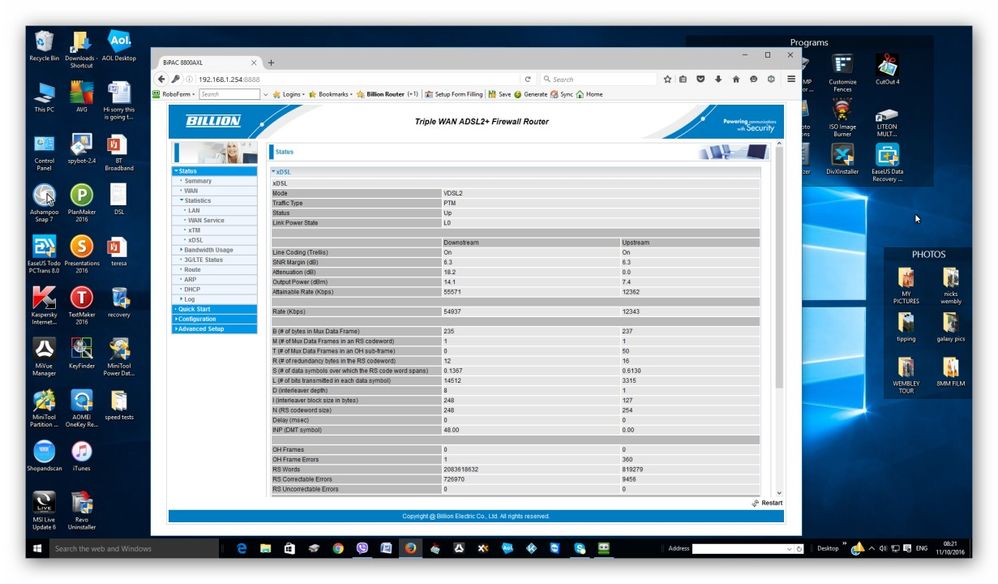Focus the RoboForm toolbar search field

229,94
